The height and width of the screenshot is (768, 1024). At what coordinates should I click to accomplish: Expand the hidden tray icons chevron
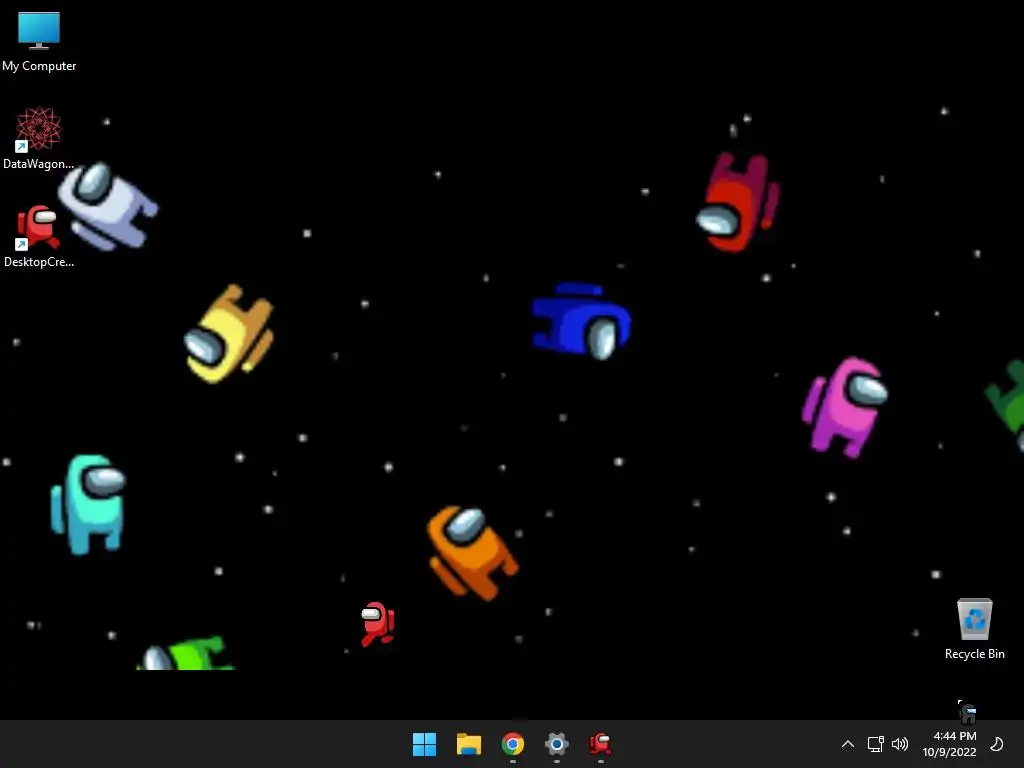pyautogui.click(x=848, y=744)
